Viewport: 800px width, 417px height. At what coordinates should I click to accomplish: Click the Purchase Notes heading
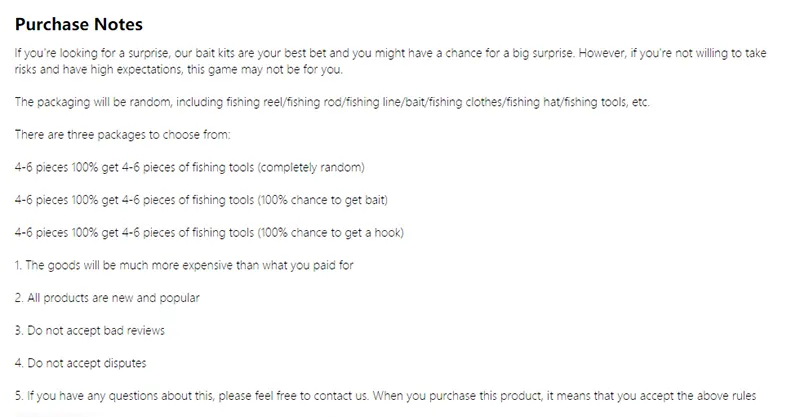79,24
